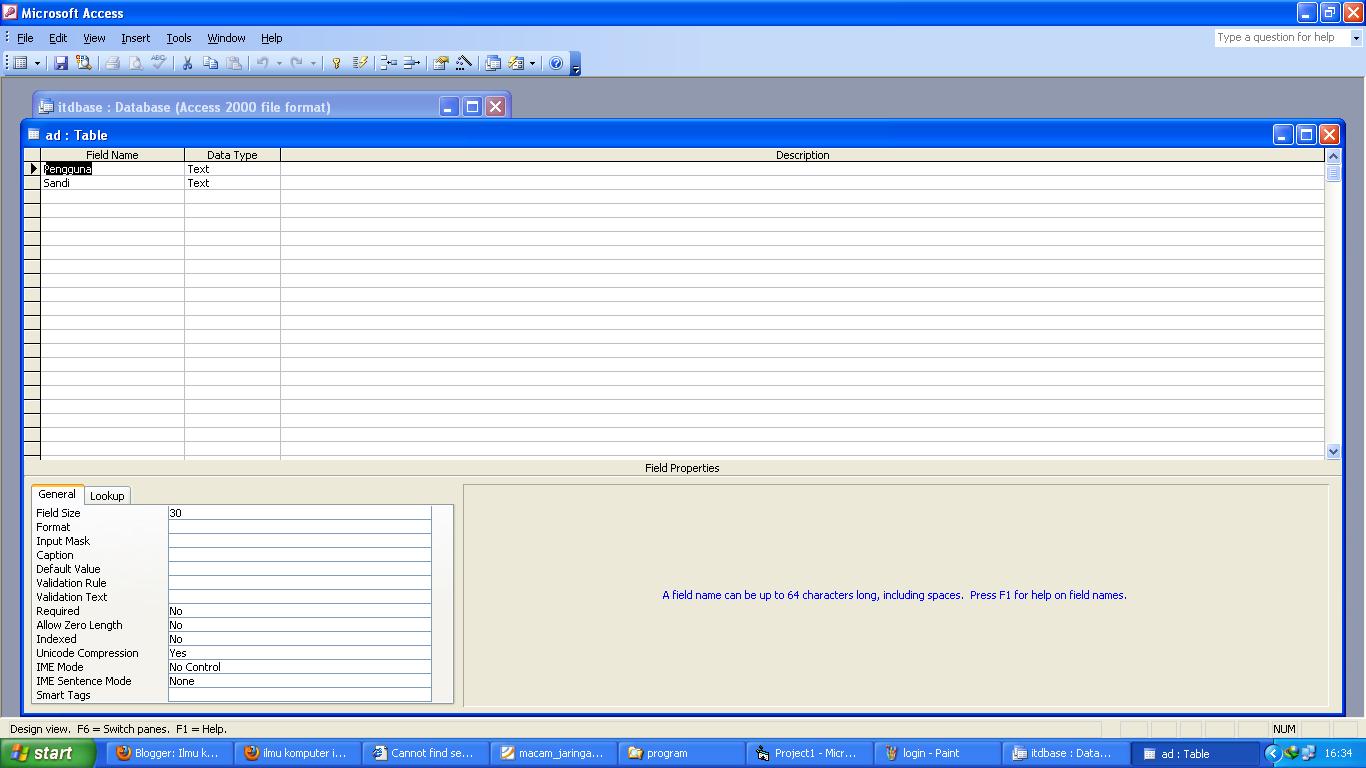Image resolution: width=1366 pixels, height=768 pixels.
Task: Open Print Preview from the toolbar
Action: click(x=136, y=63)
